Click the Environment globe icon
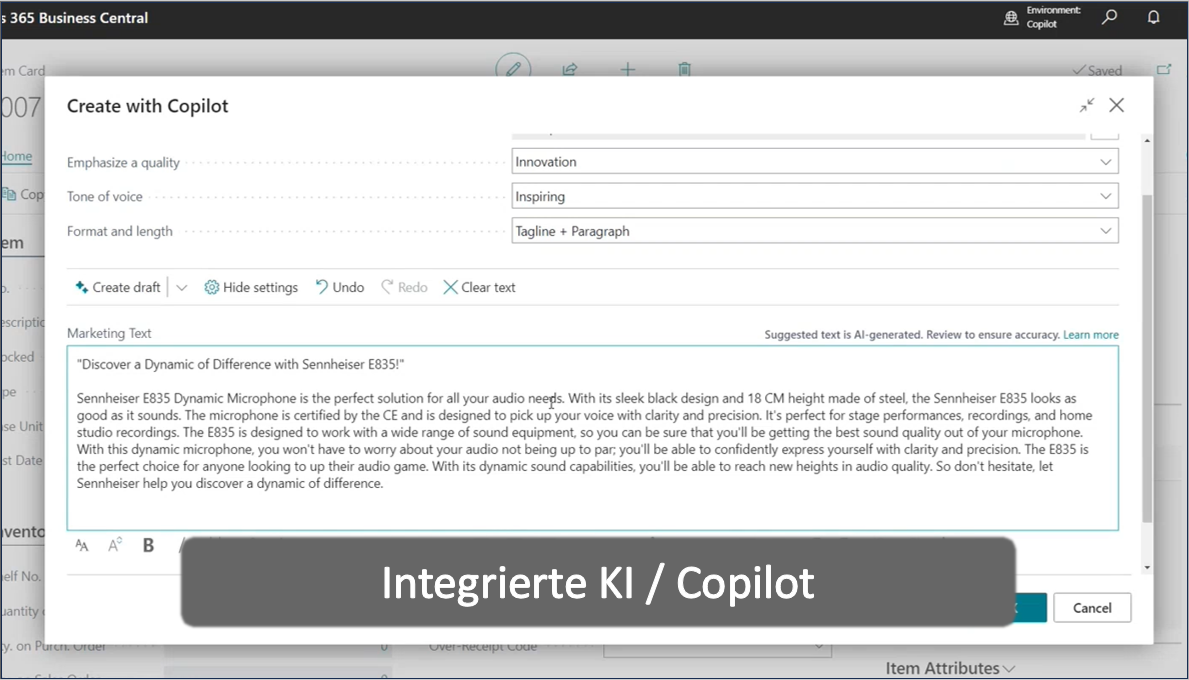1189x680 pixels. 1011,17
